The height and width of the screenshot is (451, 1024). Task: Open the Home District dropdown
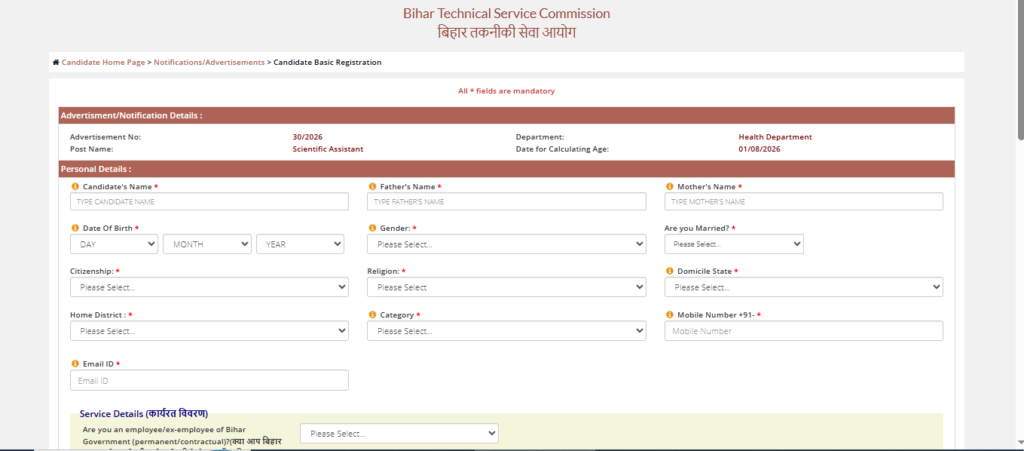click(x=209, y=331)
